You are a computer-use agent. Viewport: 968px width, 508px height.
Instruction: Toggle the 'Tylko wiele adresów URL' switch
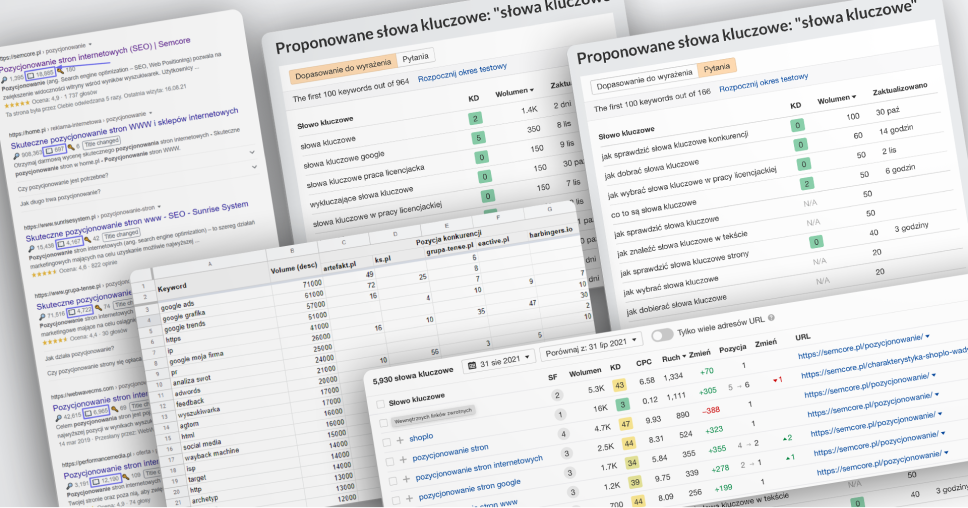(662, 335)
